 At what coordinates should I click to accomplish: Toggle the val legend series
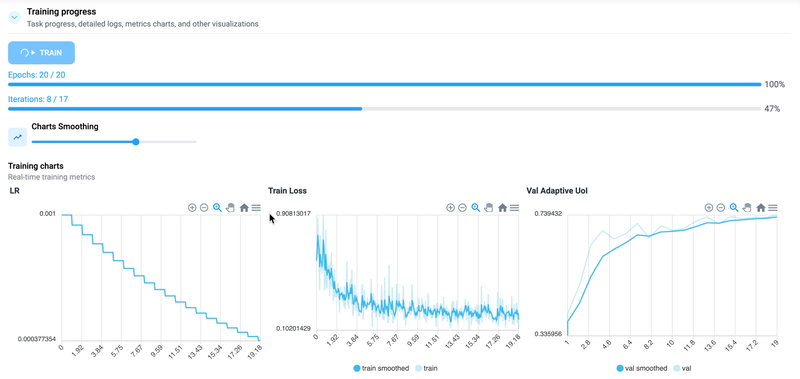click(682, 368)
